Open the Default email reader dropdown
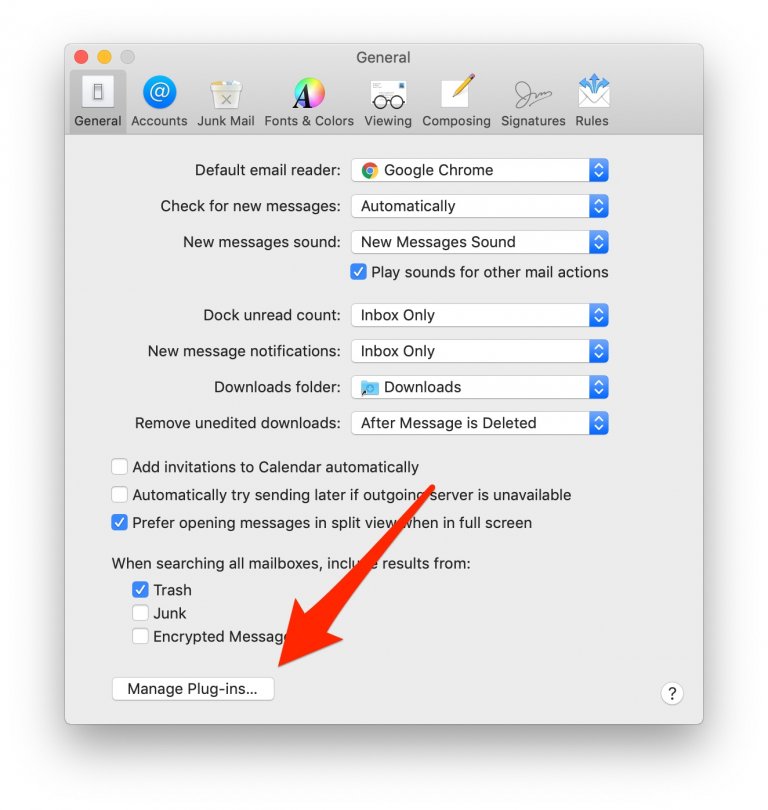Image resolution: width=768 pixels, height=810 pixels. 480,170
